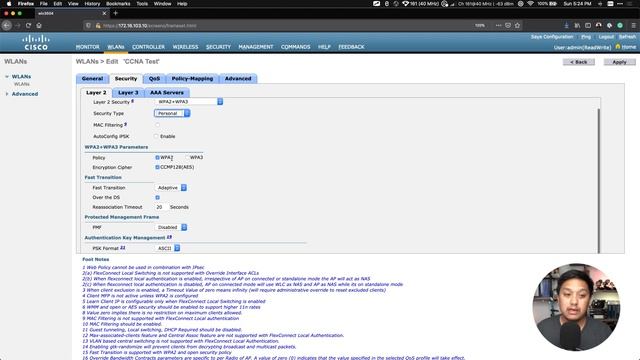
Task: Open a new browser tab with plus
Action: point(116,13)
